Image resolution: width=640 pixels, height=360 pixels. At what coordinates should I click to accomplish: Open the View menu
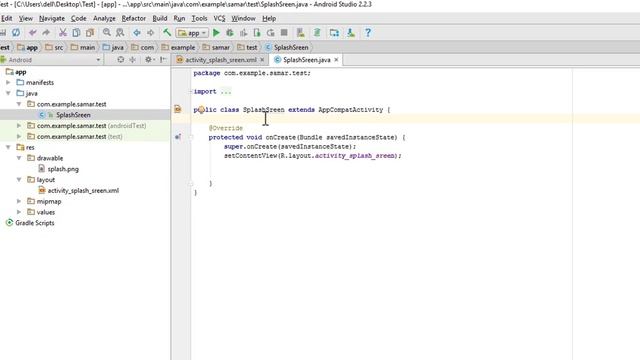(26, 18)
